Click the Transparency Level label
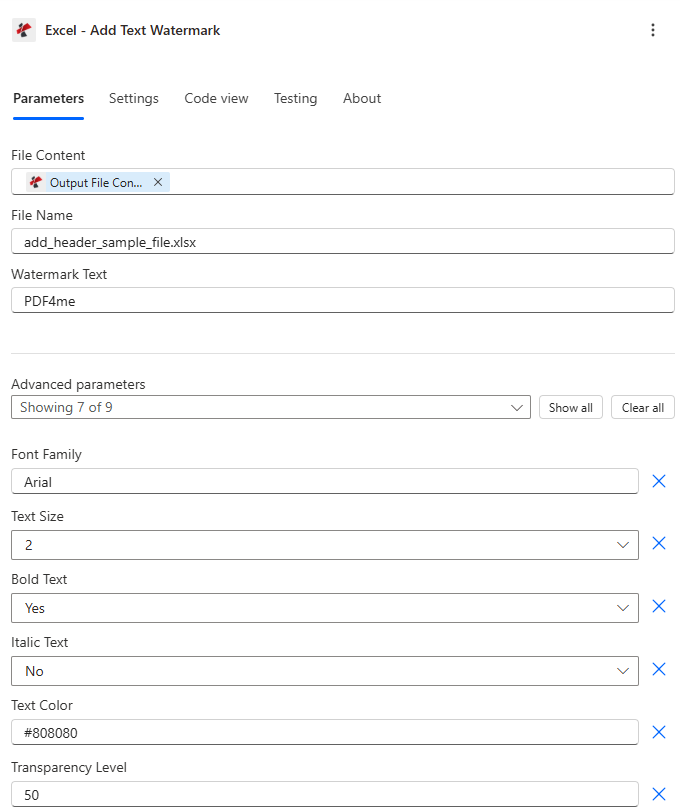 click(x=69, y=767)
